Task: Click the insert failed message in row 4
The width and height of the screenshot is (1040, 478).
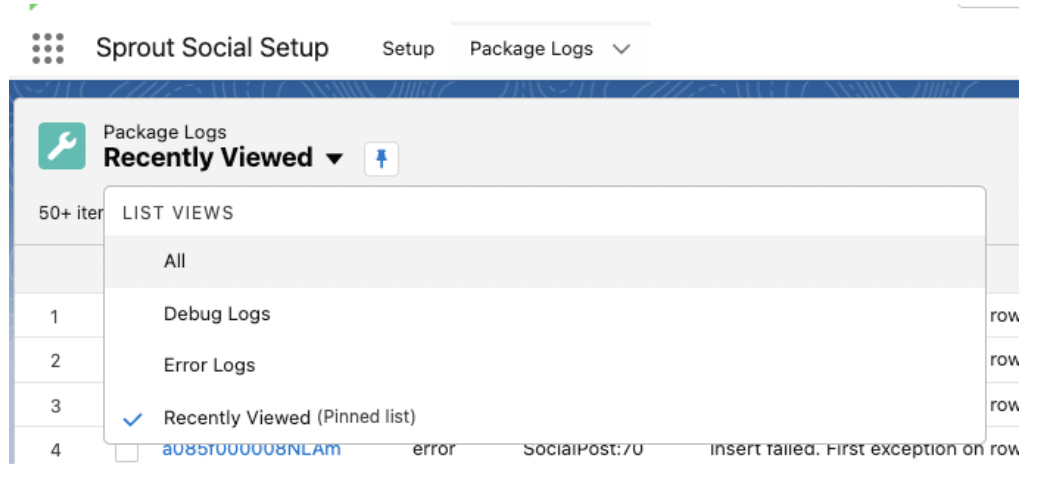Action: click(x=864, y=450)
